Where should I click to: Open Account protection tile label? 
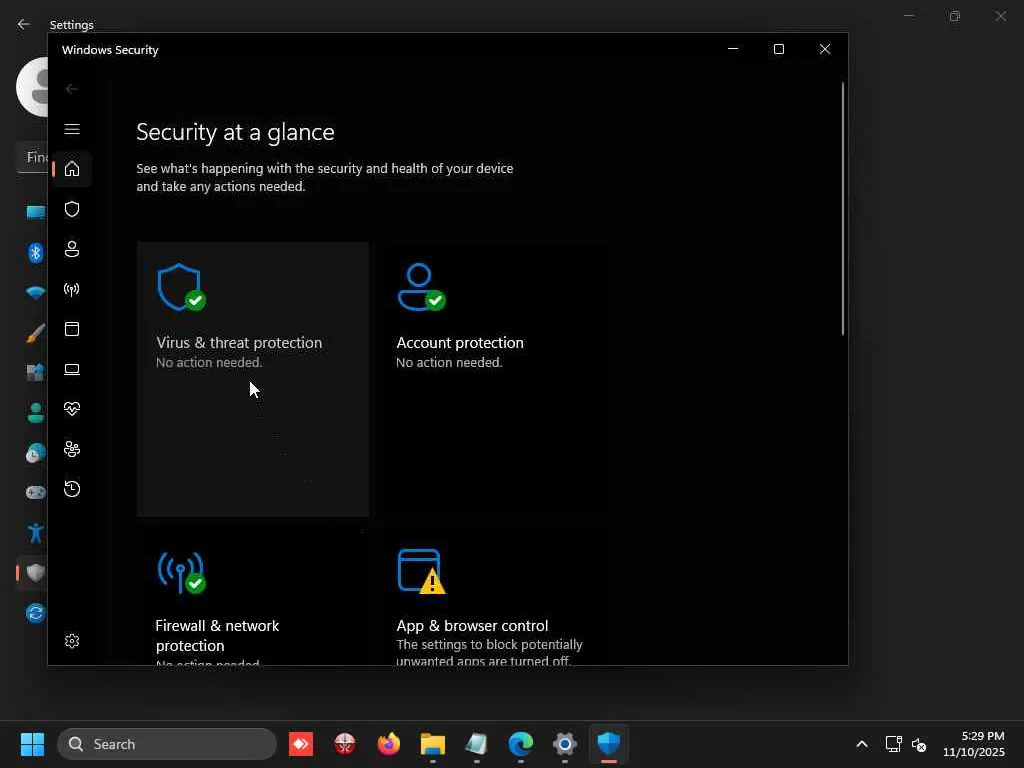coord(460,343)
